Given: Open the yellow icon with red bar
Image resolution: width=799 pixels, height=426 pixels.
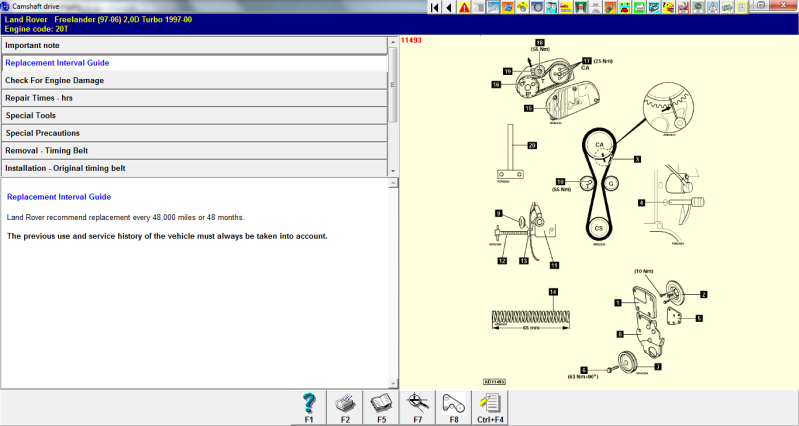Looking at the screenshot, I should [x=566, y=7].
